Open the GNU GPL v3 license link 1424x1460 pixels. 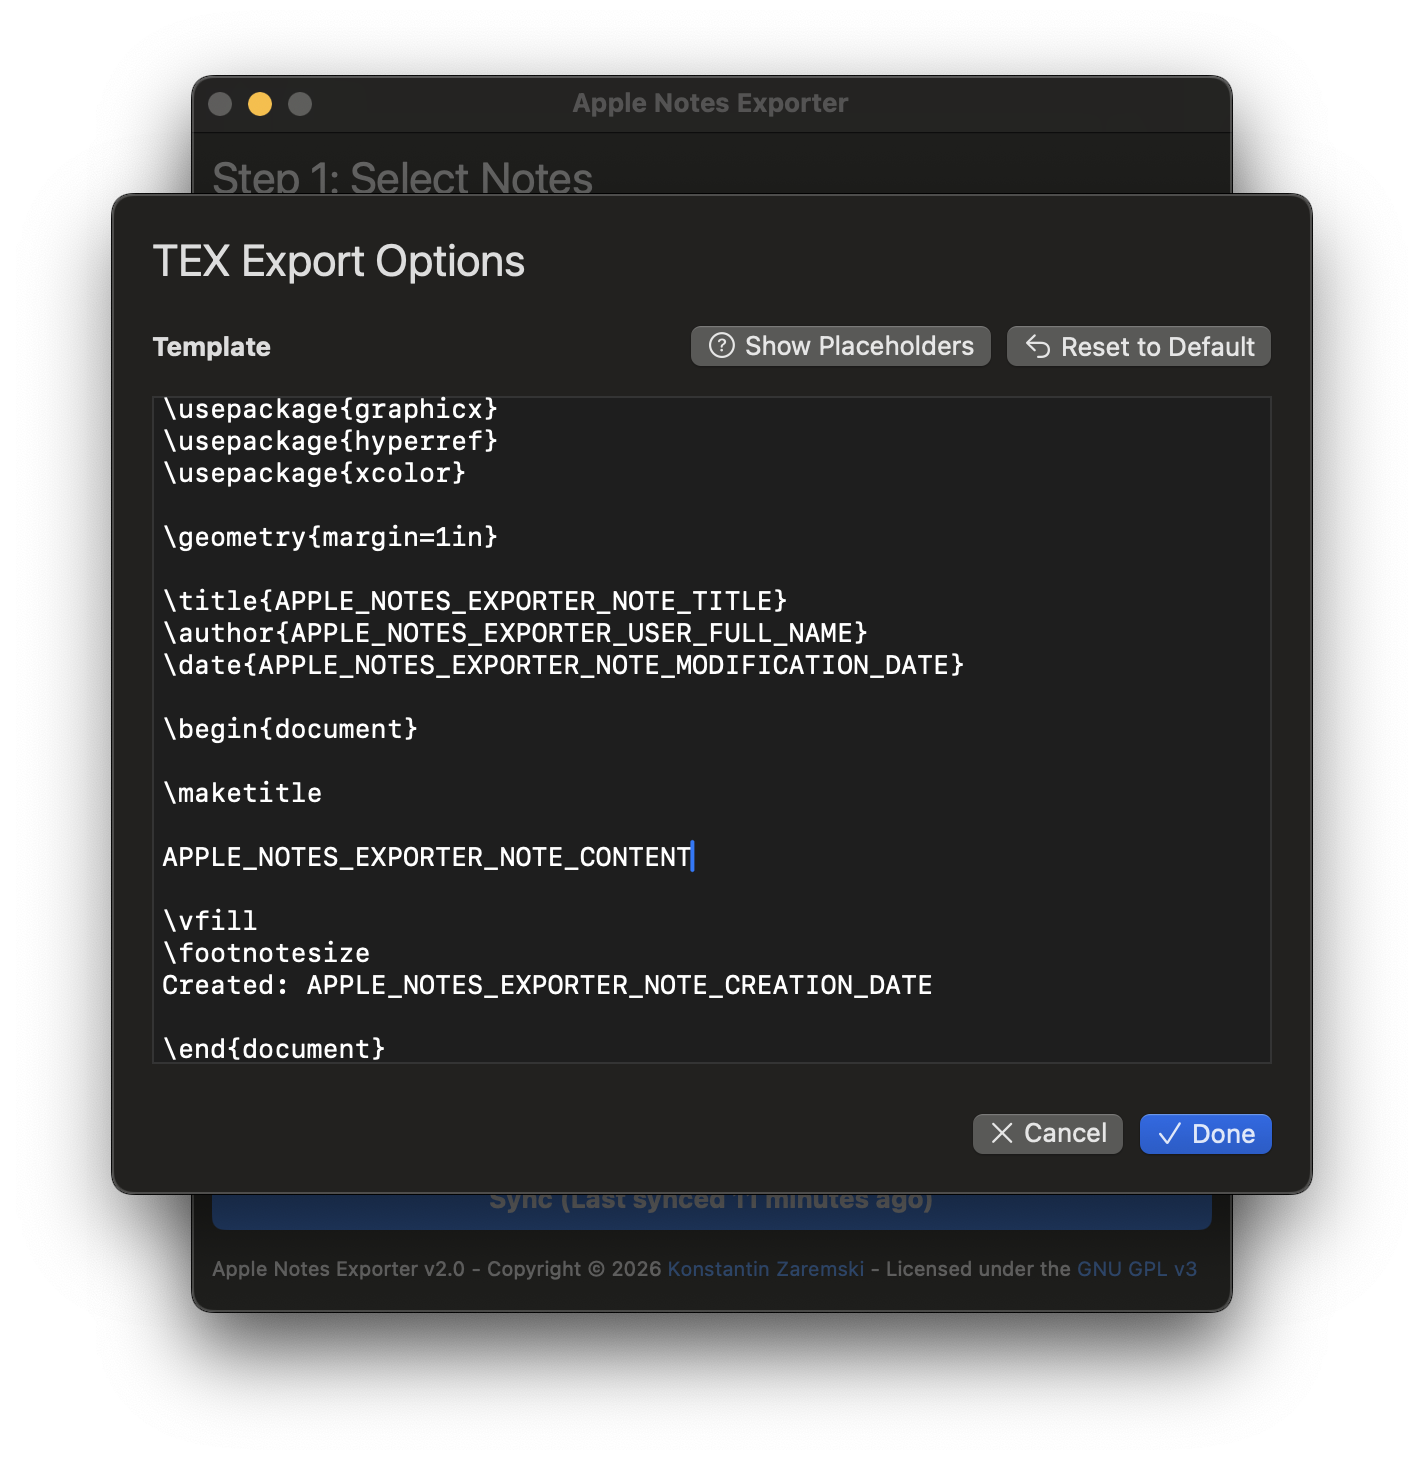point(1137,1269)
